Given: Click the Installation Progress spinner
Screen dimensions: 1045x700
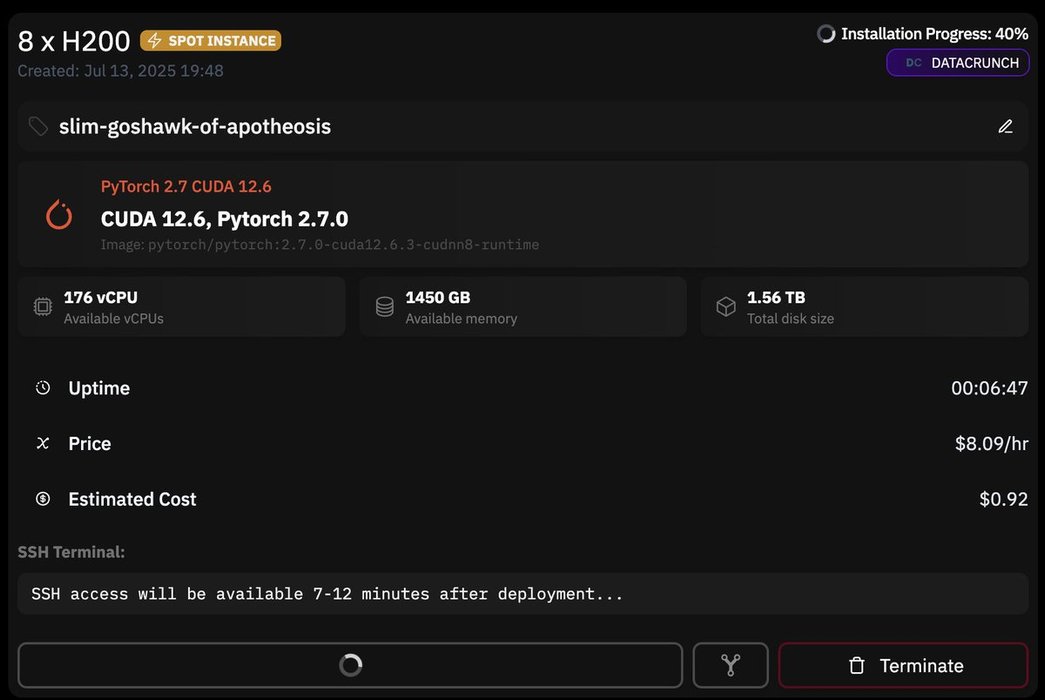Looking at the screenshot, I should click(826, 34).
